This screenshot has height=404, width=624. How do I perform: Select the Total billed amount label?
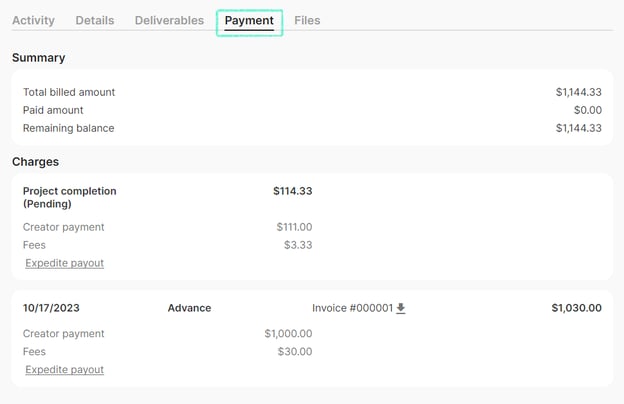click(69, 92)
